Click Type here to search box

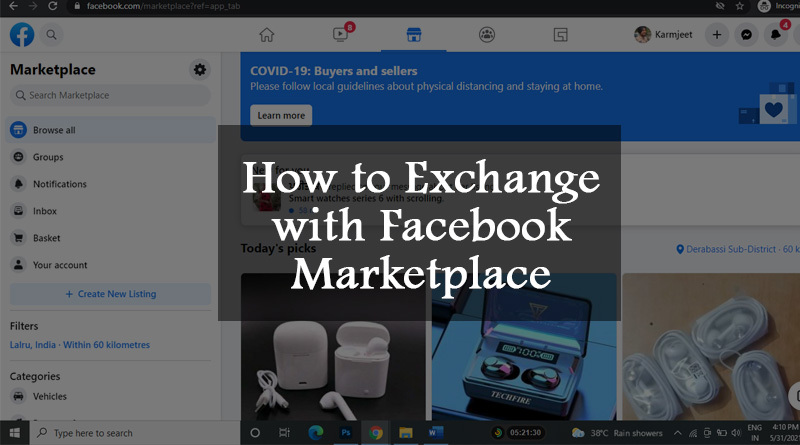coord(135,433)
